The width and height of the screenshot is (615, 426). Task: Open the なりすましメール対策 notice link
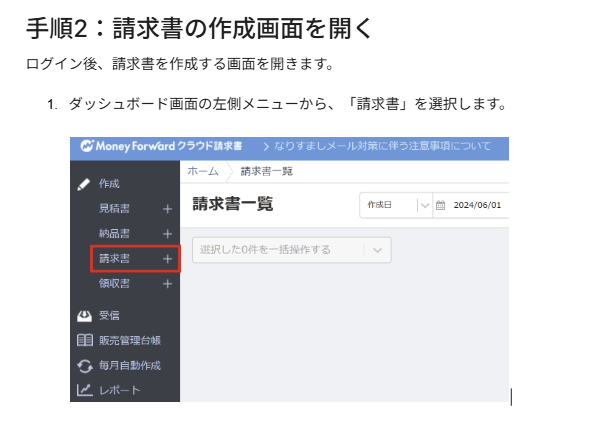click(x=377, y=146)
